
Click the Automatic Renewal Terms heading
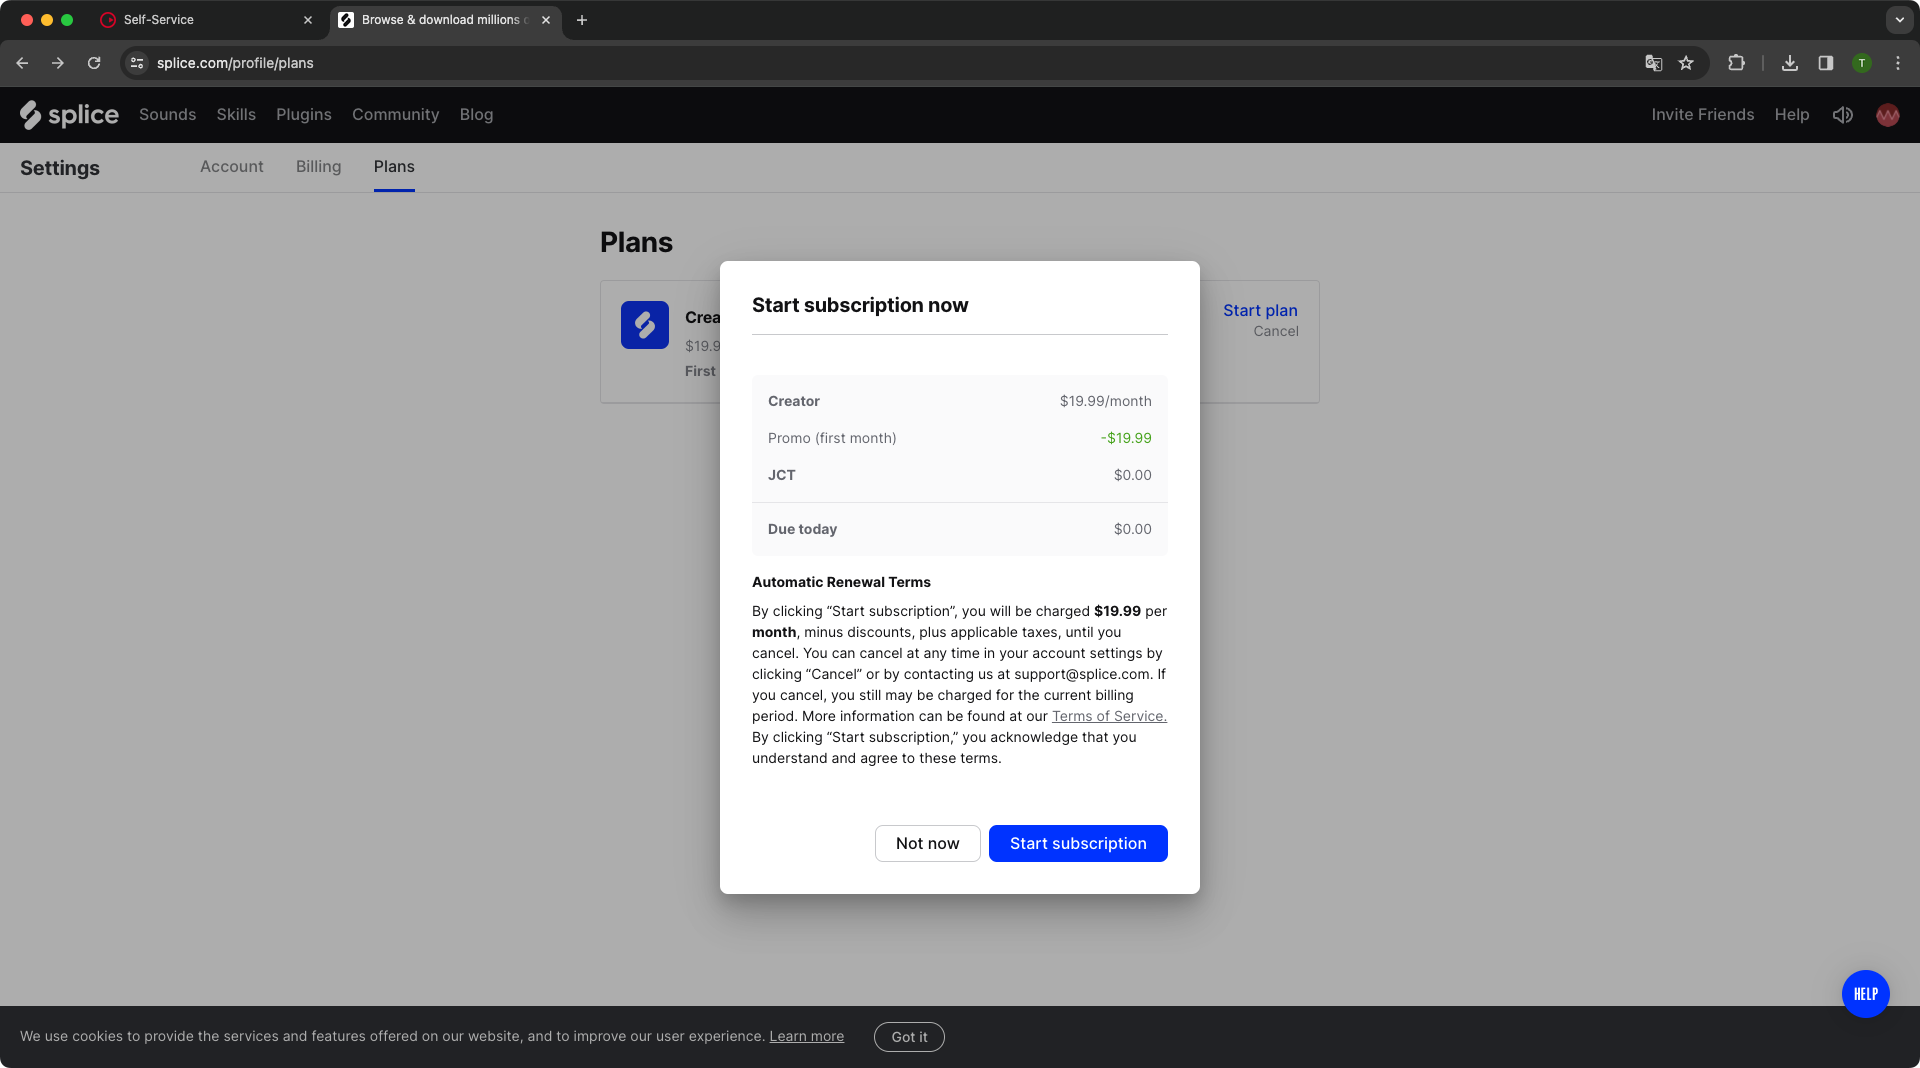pyautogui.click(x=841, y=582)
